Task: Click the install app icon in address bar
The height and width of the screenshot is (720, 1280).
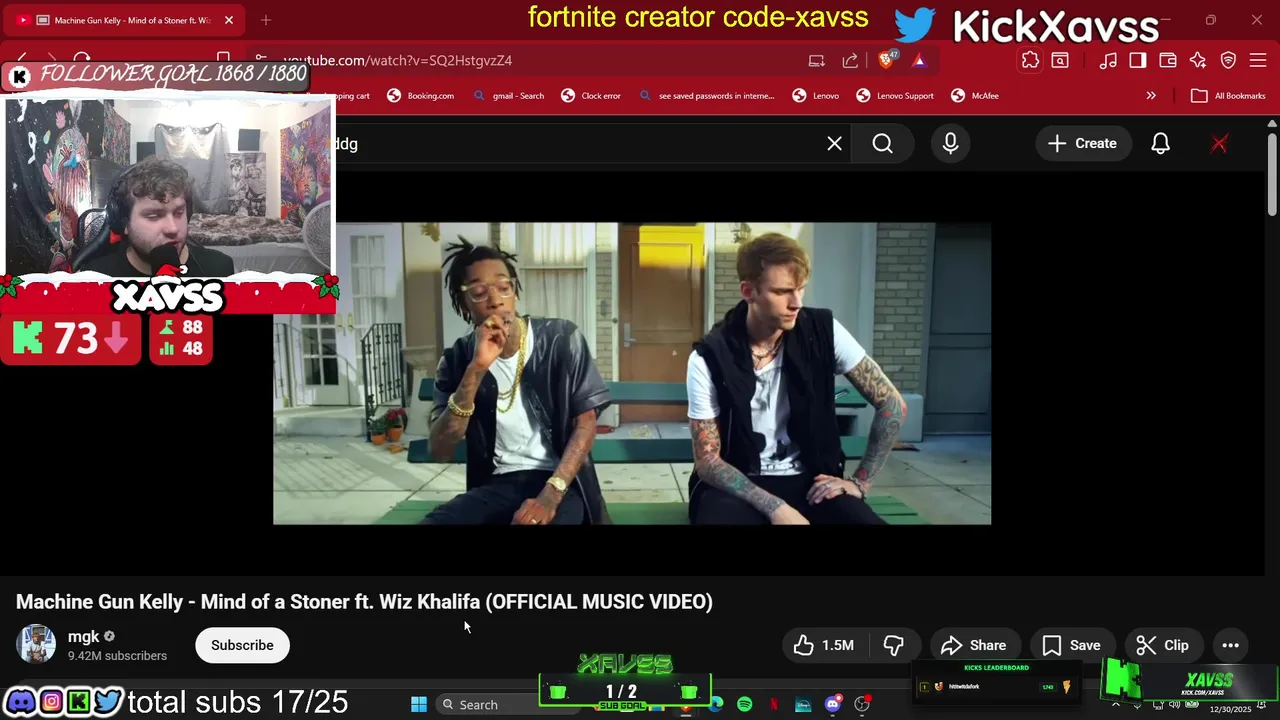Action: point(817,60)
